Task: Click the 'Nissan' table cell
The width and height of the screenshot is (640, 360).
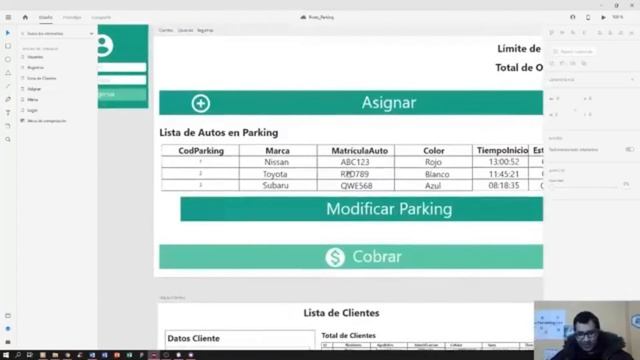Action: (x=276, y=162)
